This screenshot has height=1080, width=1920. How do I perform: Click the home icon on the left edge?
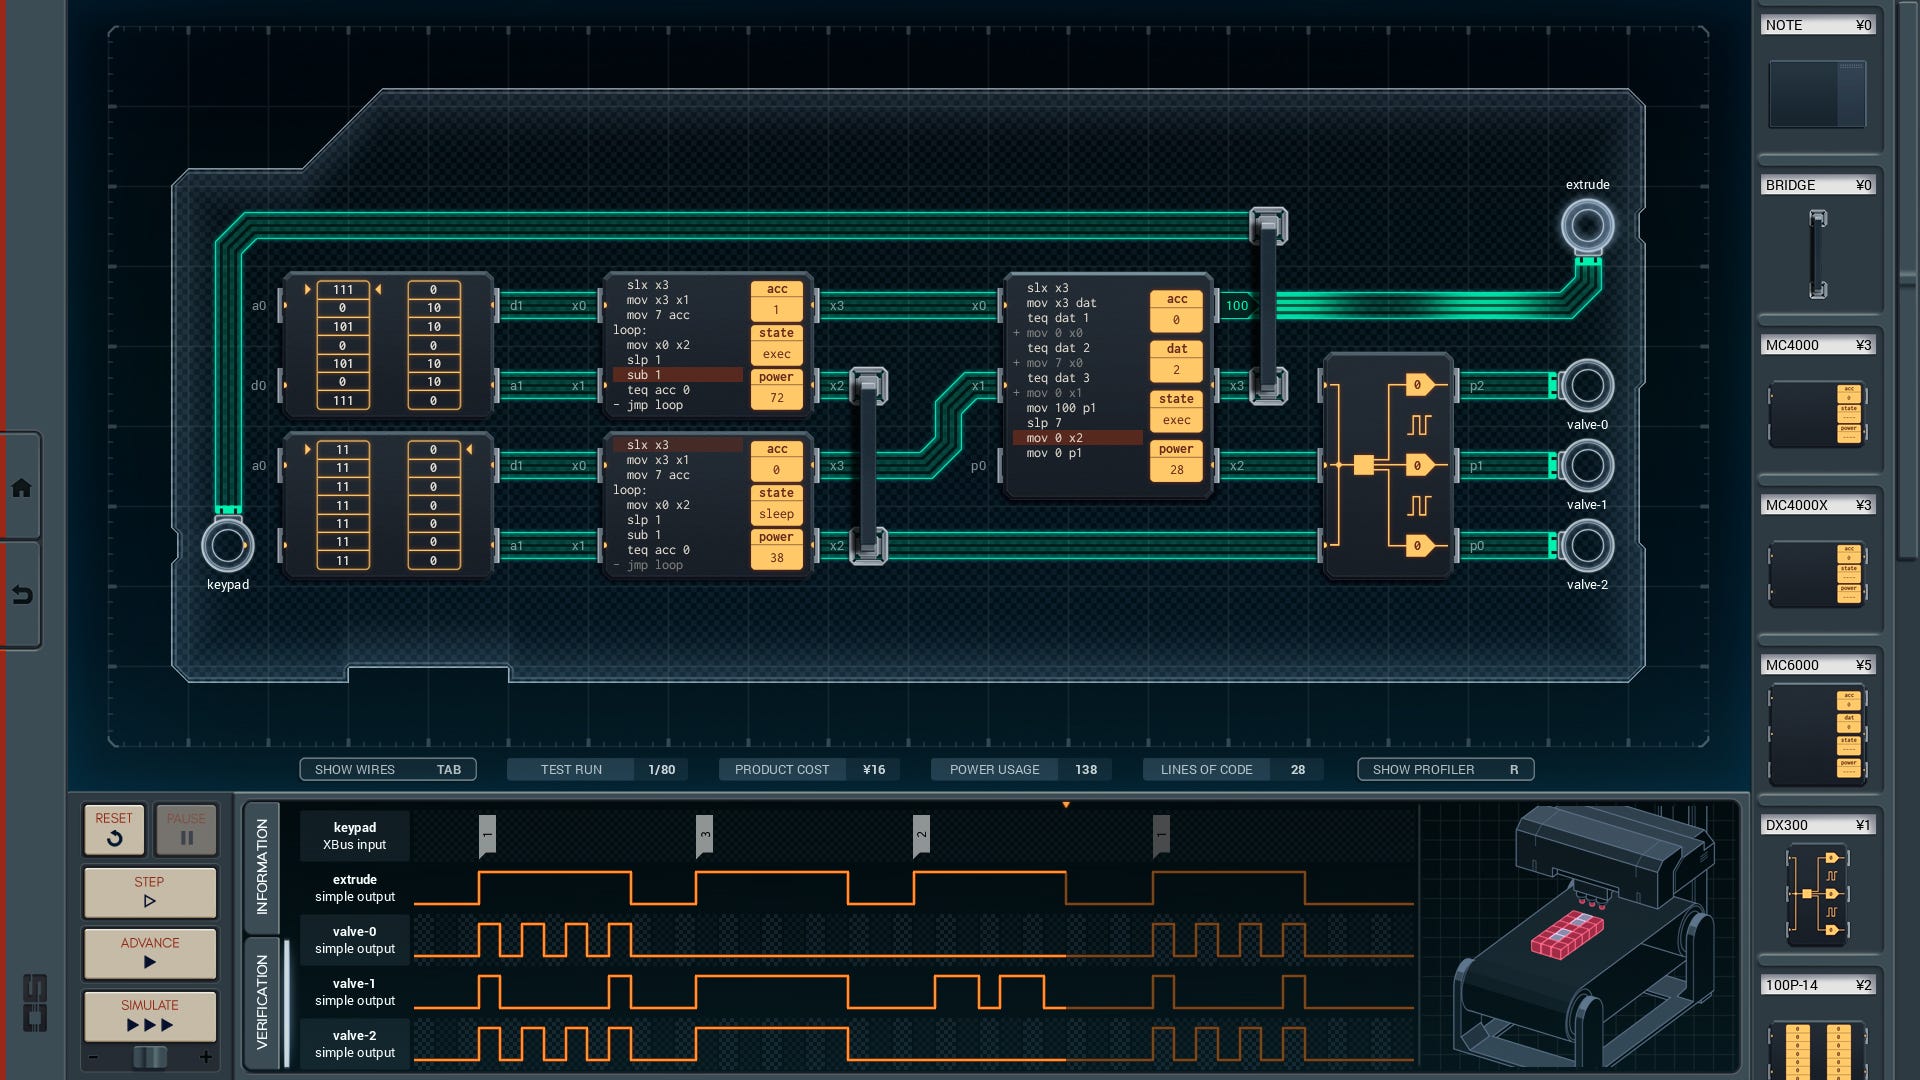(x=21, y=489)
